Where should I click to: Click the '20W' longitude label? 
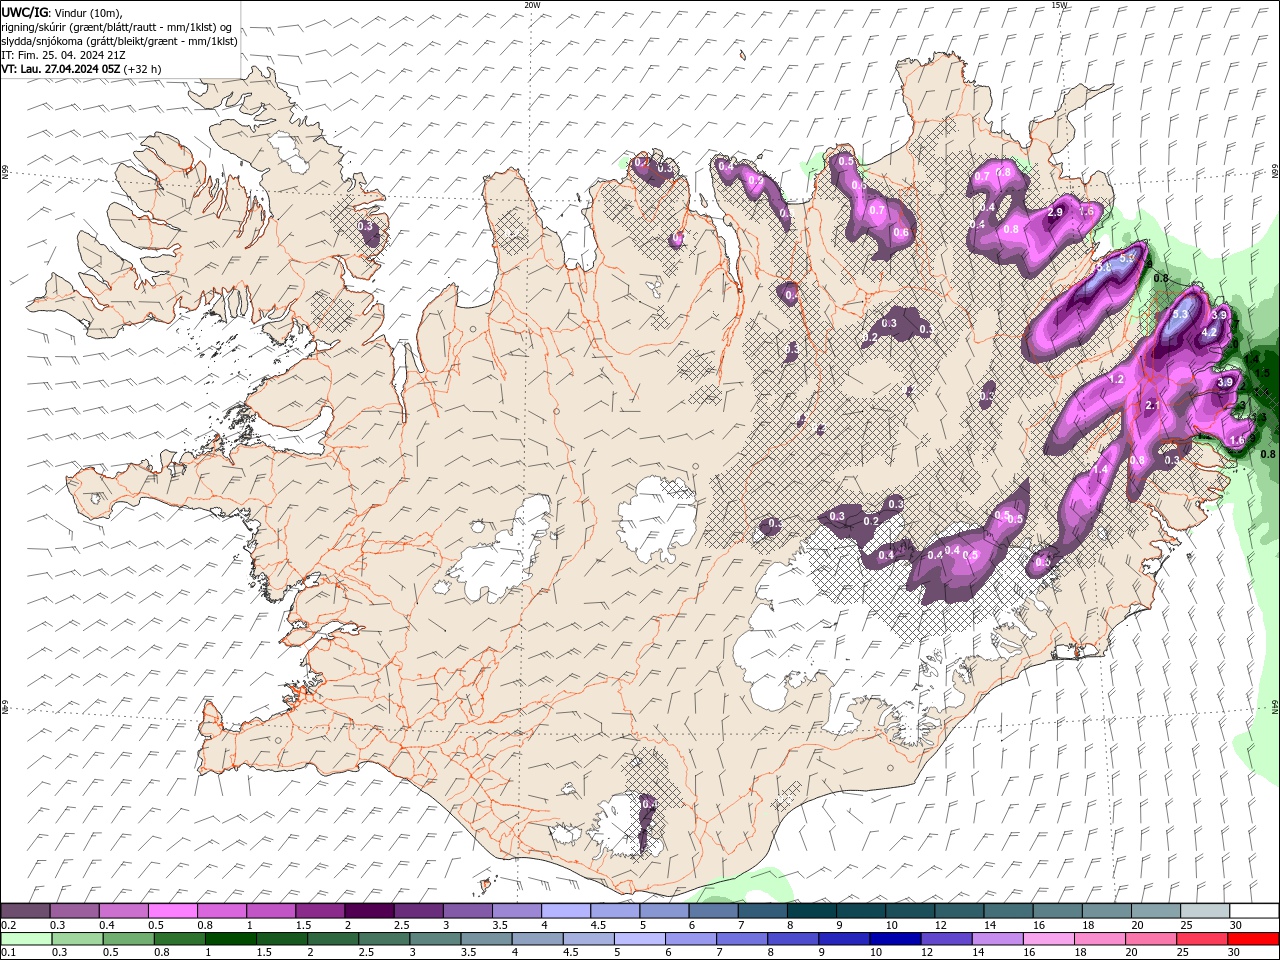pos(532,4)
